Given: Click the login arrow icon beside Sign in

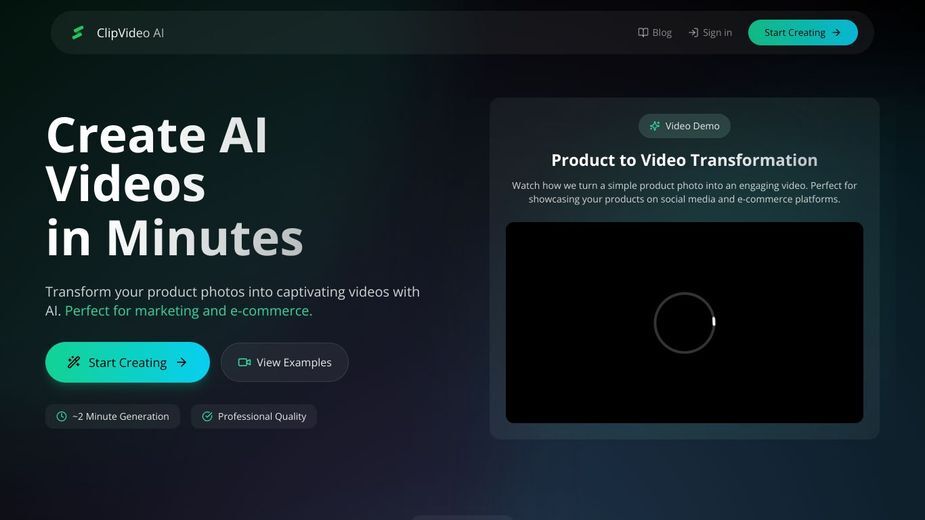Looking at the screenshot, I should click(693, 32).
